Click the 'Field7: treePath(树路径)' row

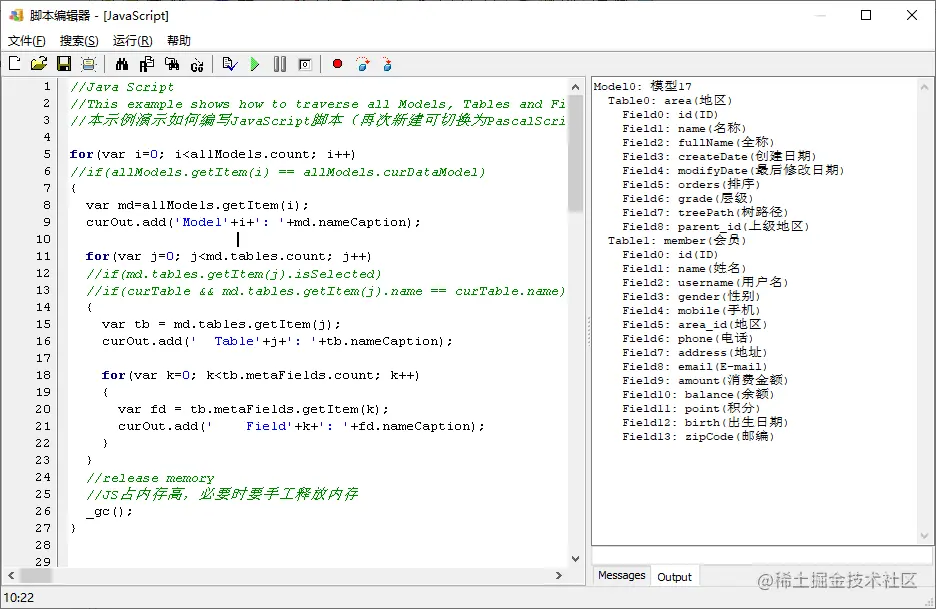click(x=705, y=213)
